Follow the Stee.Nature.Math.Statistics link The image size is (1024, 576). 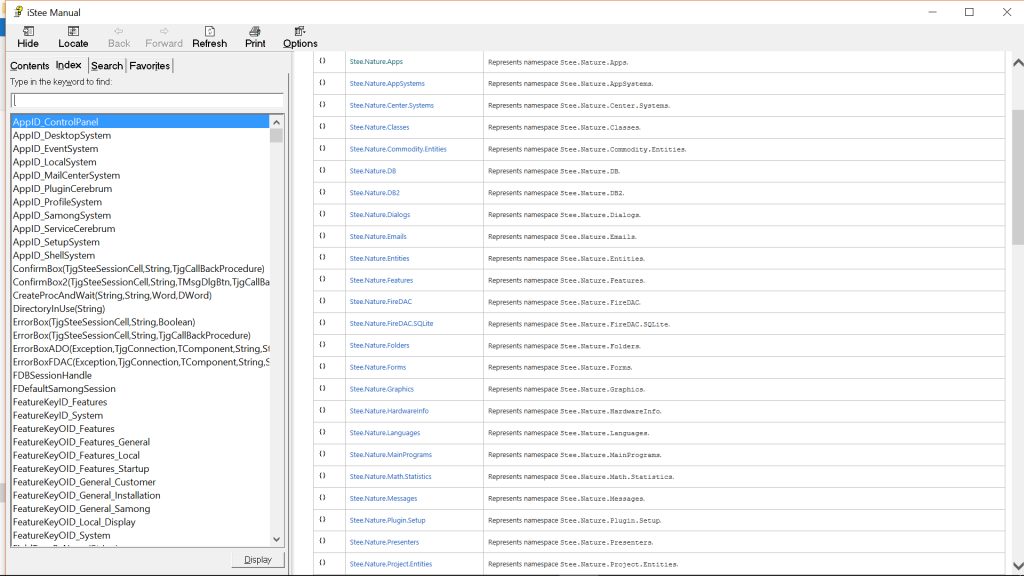coord(390,477)
